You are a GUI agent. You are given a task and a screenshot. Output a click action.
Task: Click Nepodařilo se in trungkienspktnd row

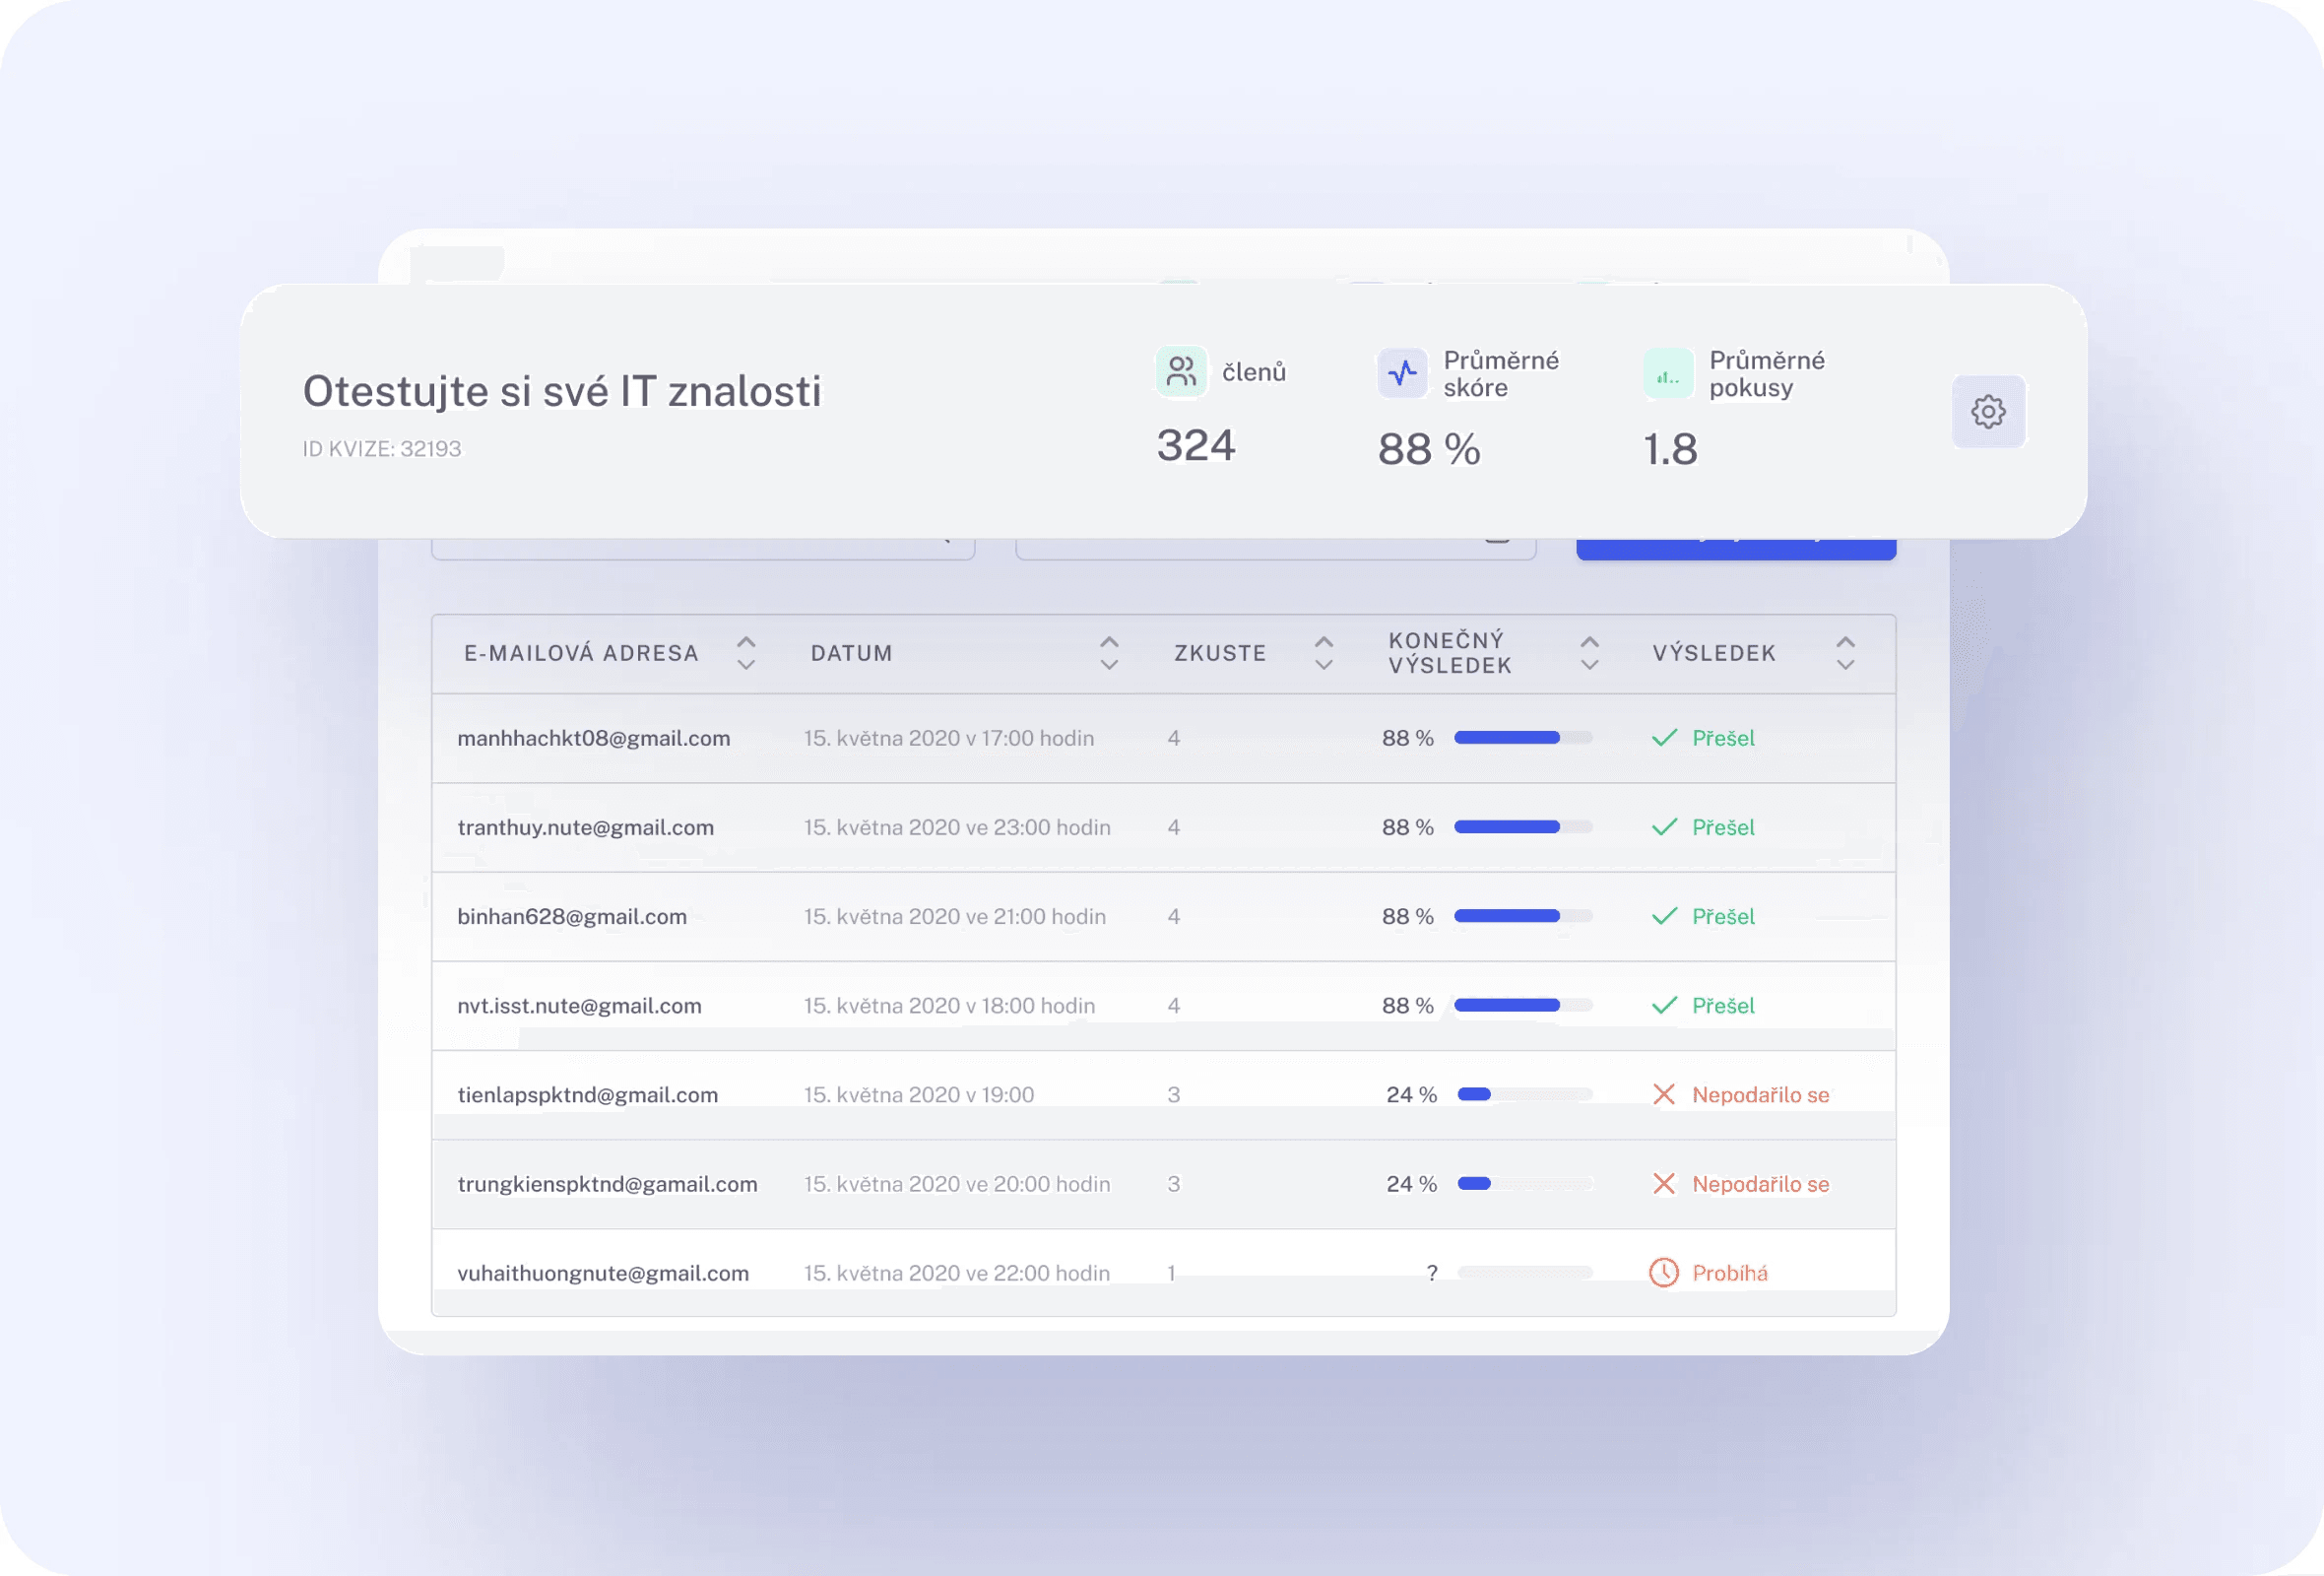1761,1184
